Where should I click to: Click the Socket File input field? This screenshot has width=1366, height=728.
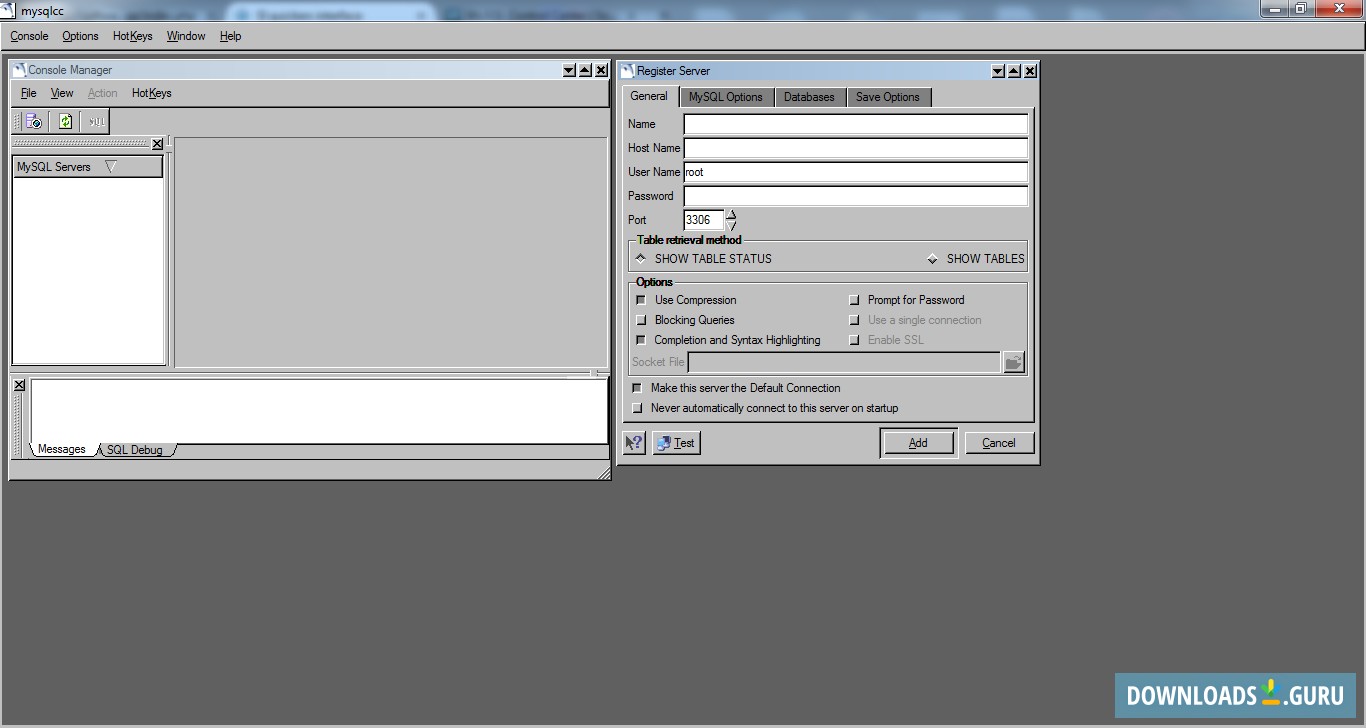point(845,362)
